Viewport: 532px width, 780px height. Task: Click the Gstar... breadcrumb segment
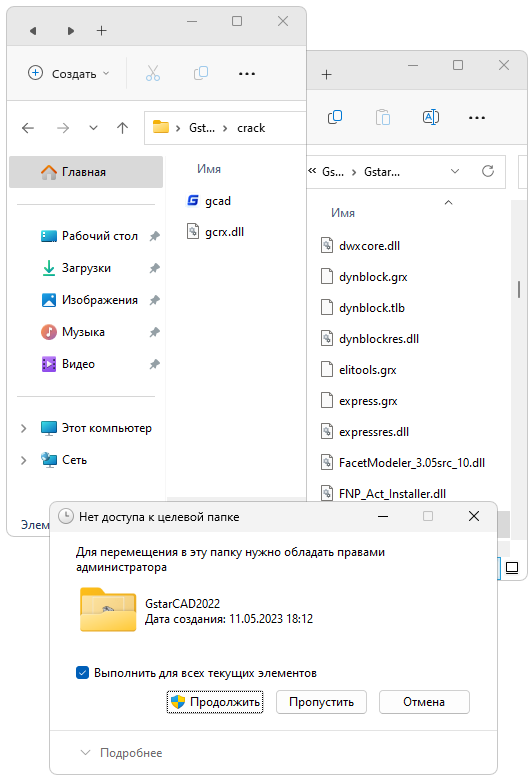[x=382, y=172]
